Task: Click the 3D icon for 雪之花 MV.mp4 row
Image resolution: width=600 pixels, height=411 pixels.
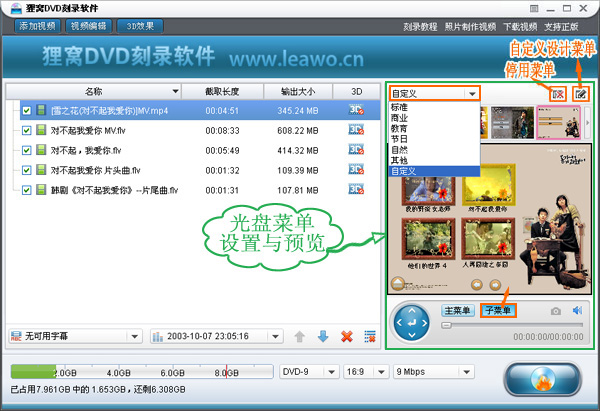Action: 356,110
